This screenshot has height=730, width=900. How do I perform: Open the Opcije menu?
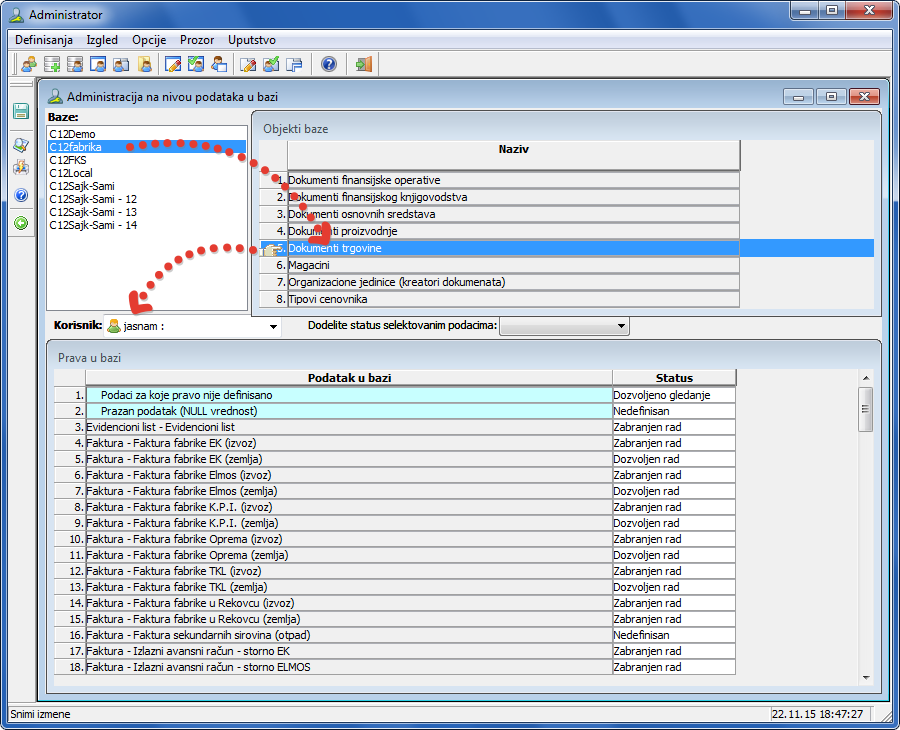pos(149,40)
